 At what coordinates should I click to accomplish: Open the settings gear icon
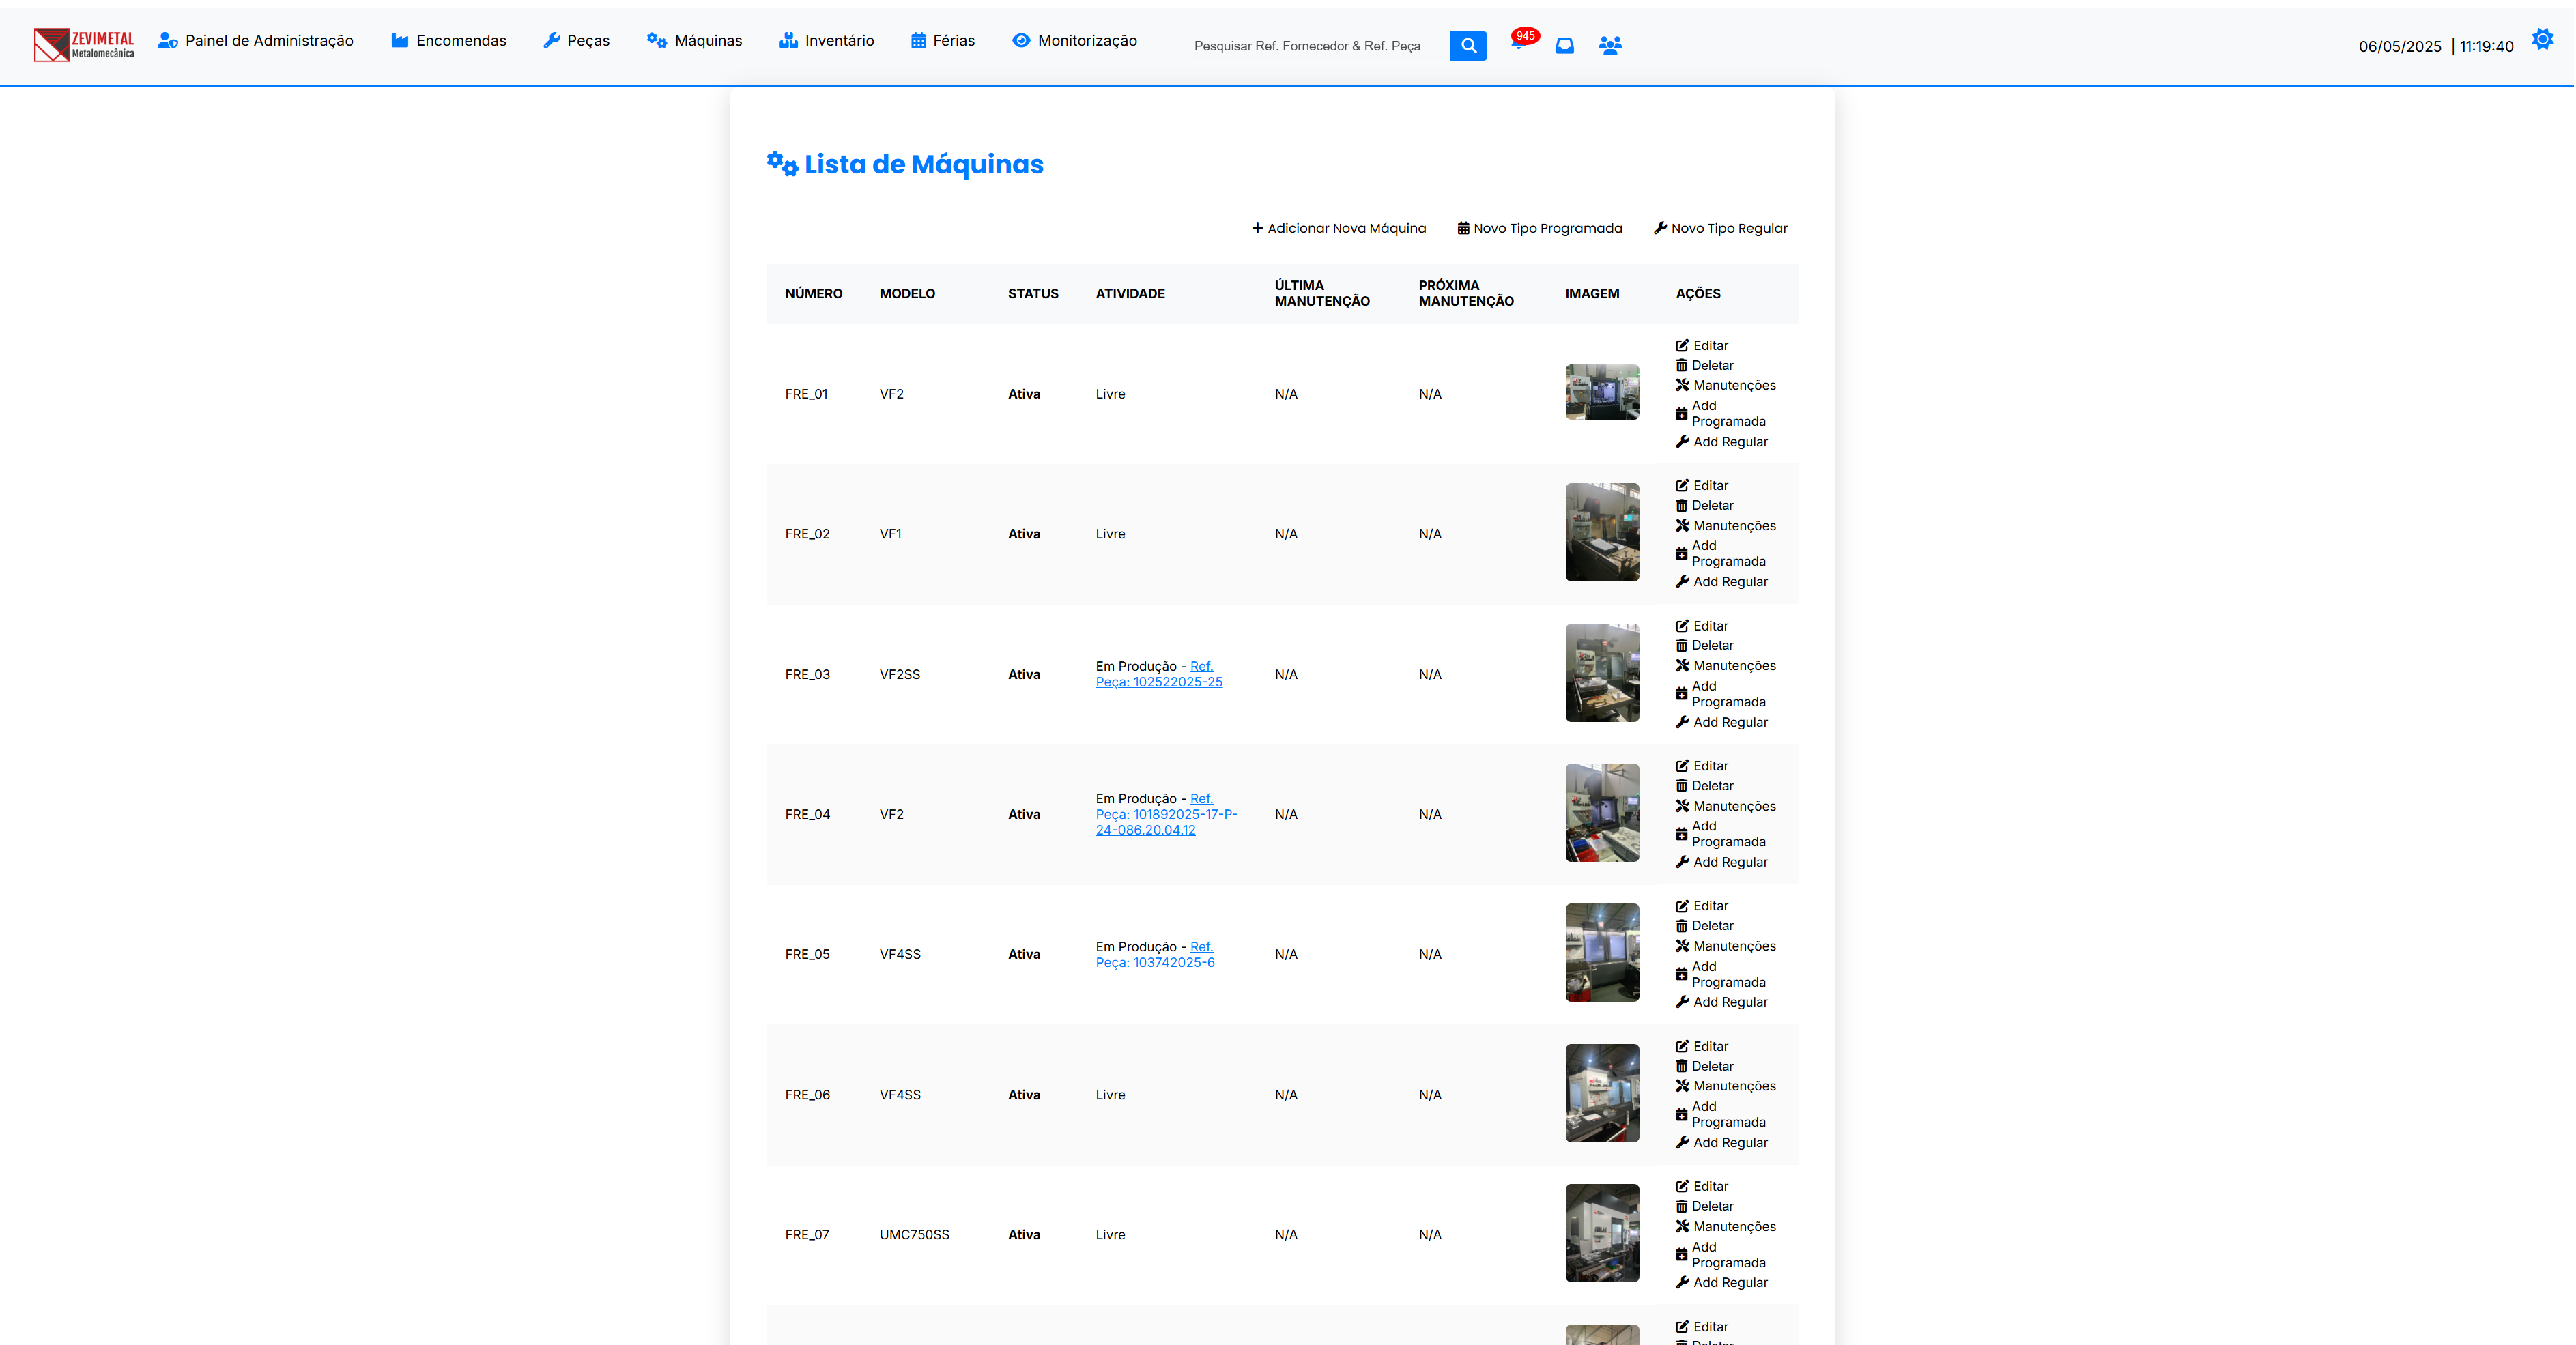click(2542, 40)
